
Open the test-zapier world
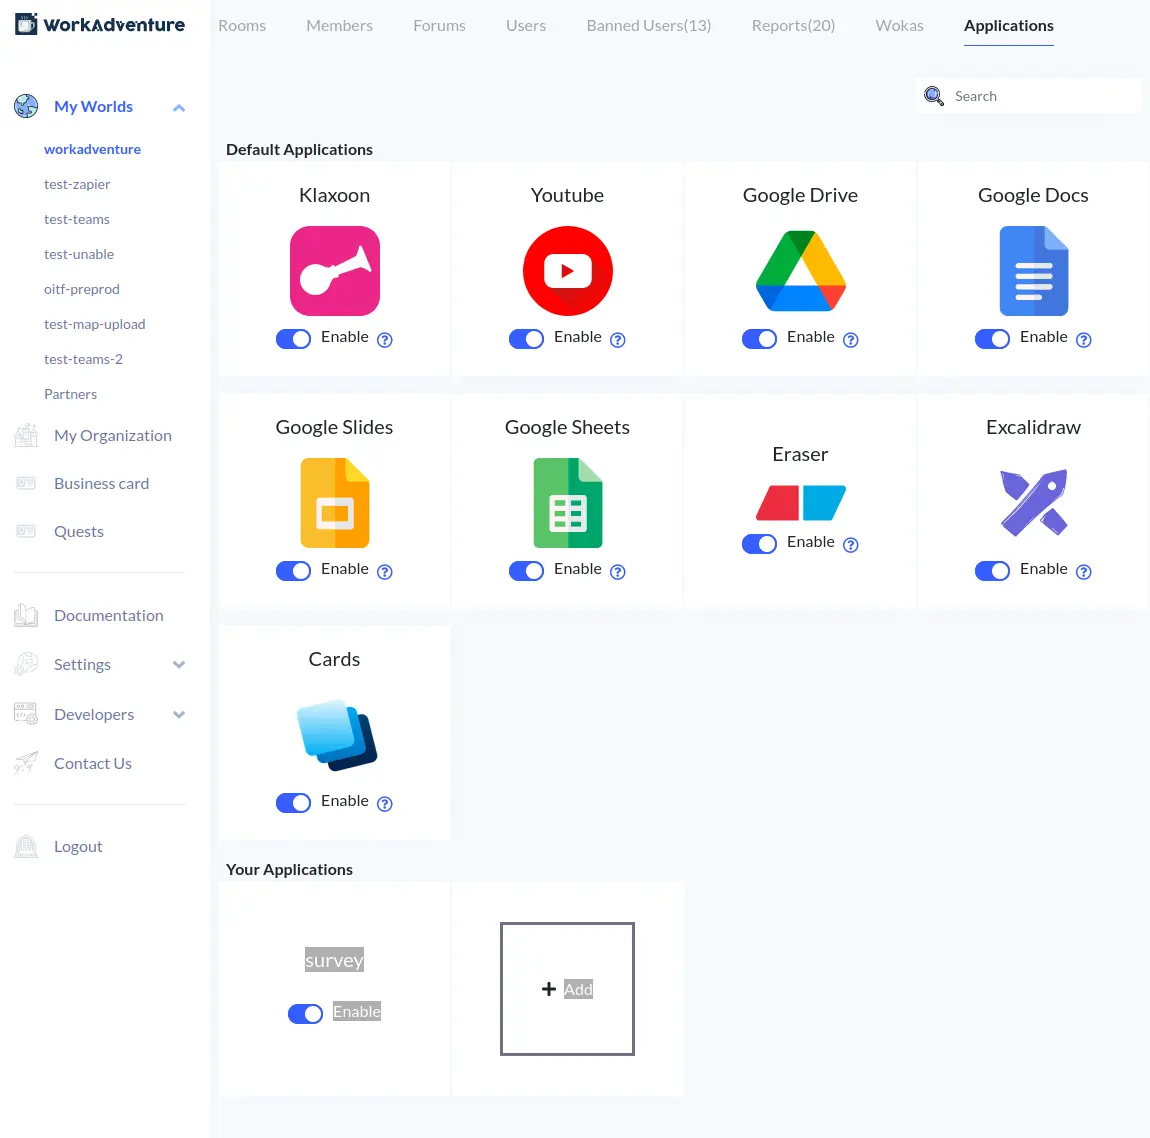coord(77,184)
